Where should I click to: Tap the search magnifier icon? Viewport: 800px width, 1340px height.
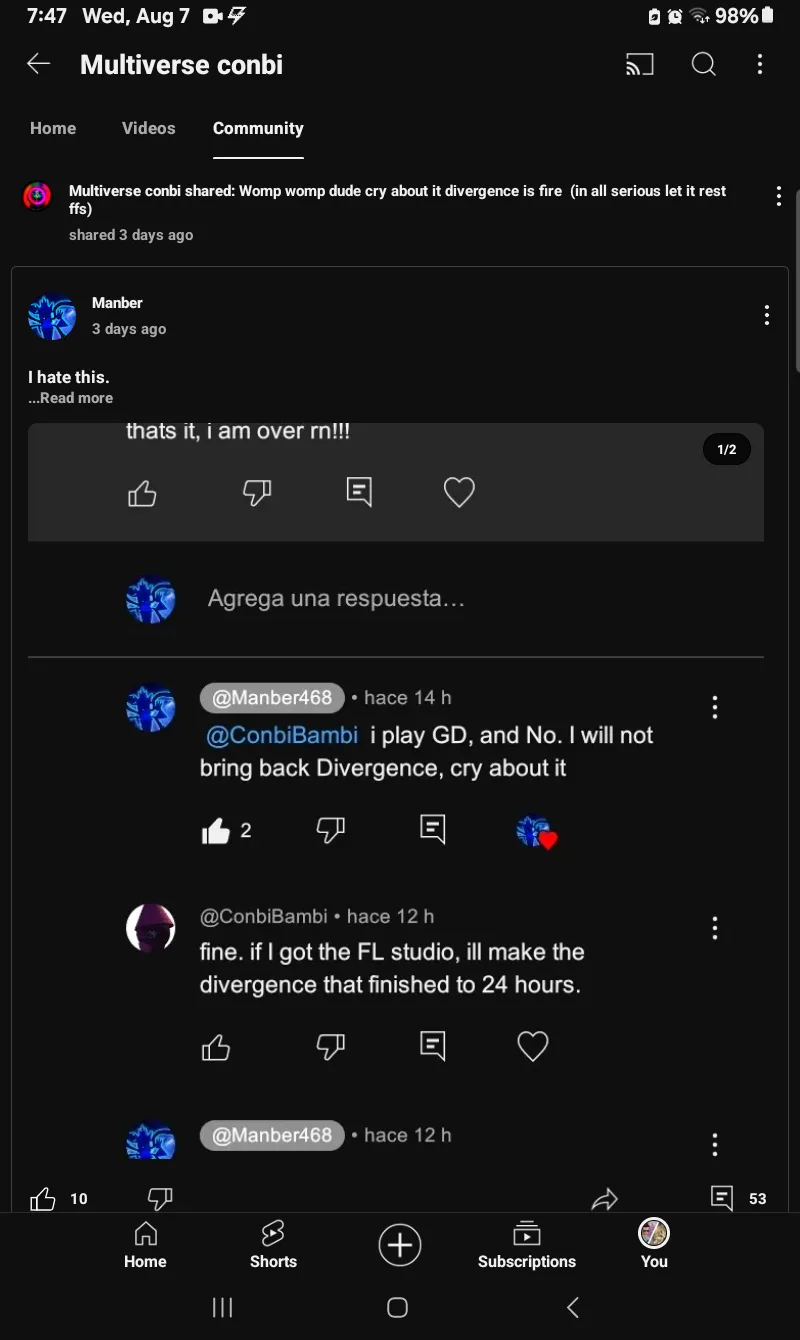[x=704, y=65]
